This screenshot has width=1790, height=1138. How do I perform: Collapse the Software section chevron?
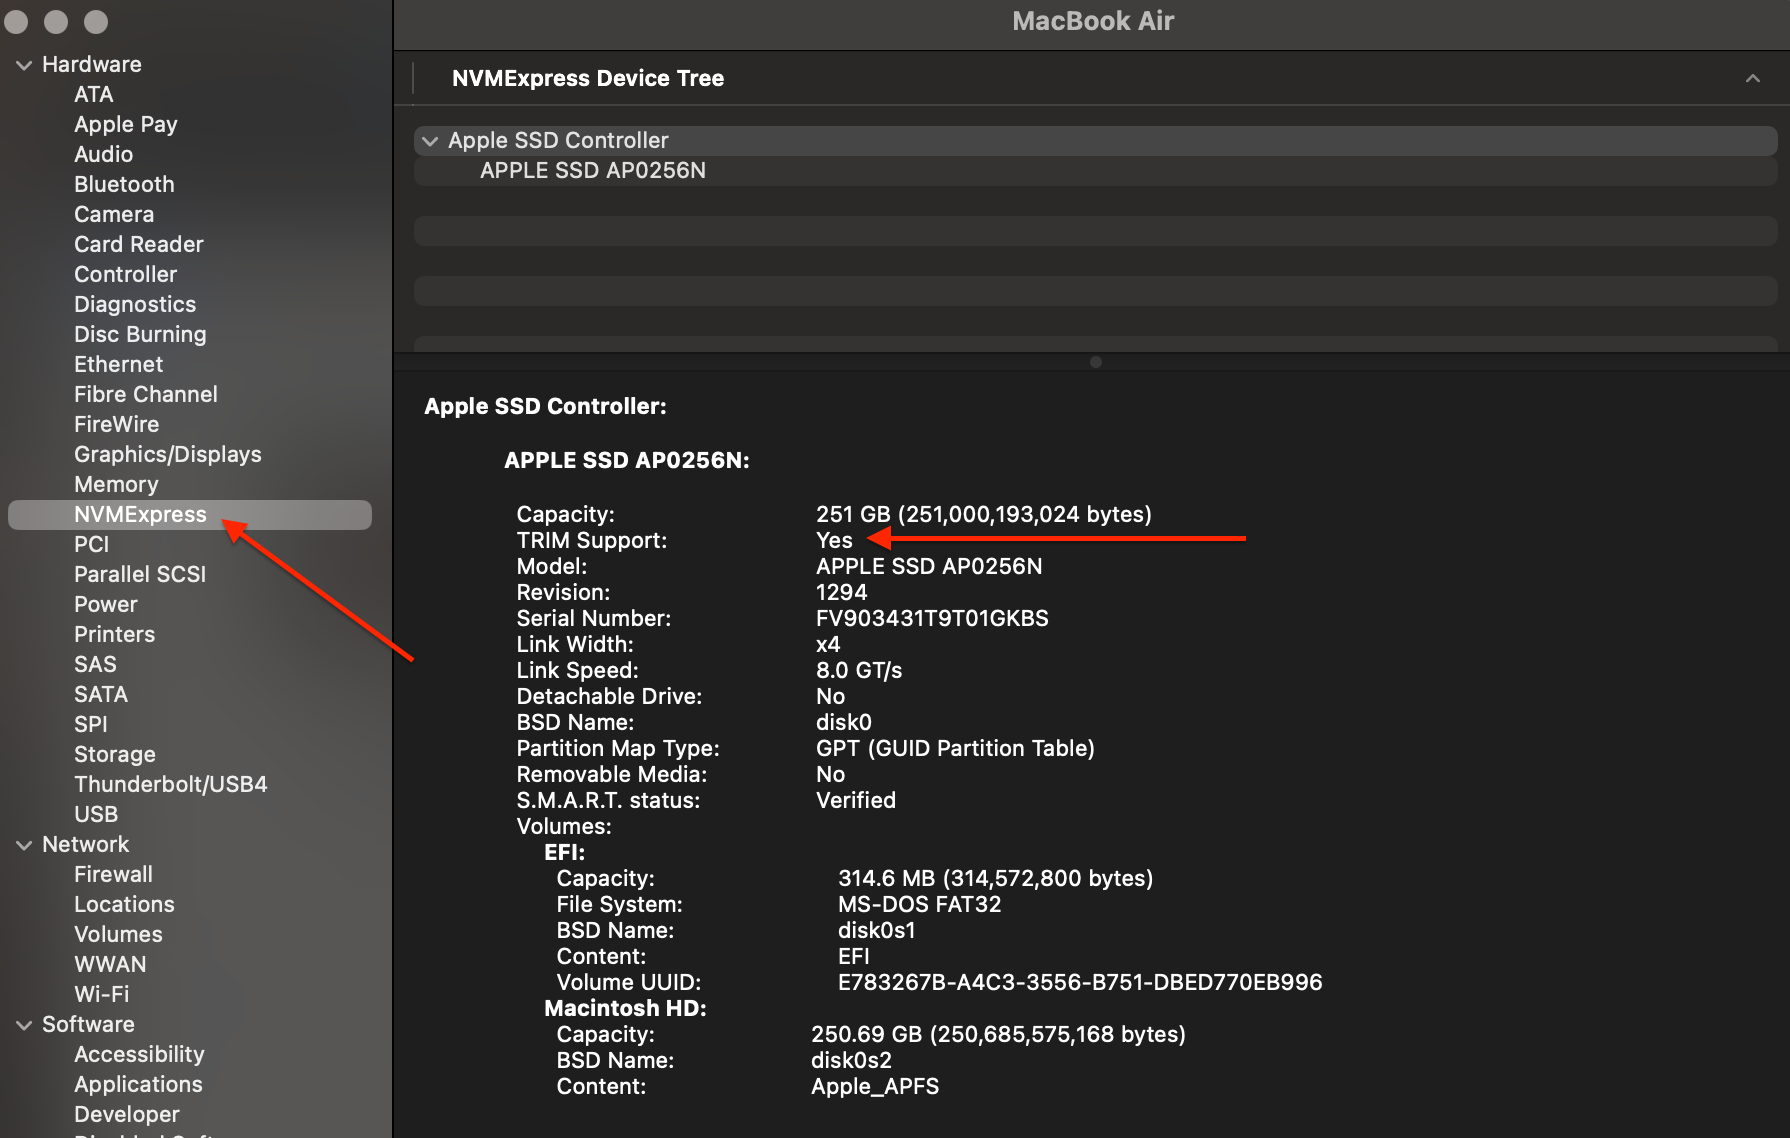coord(24,1025)
